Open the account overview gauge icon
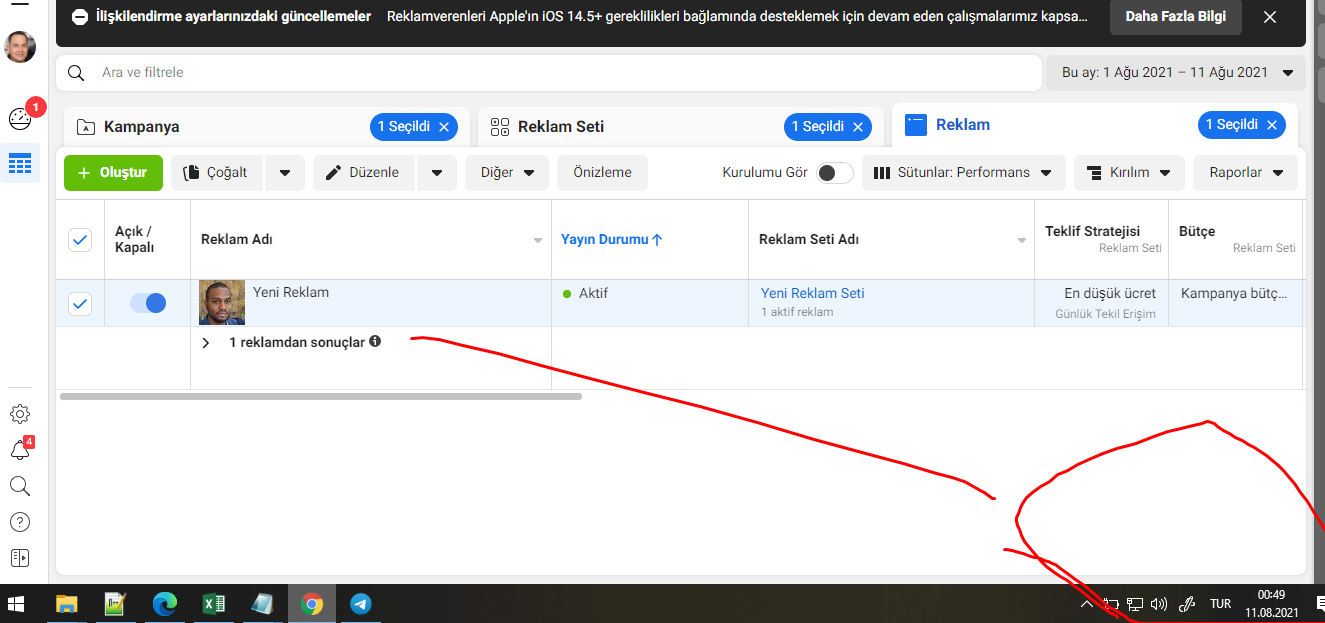1325x623 pixels. (x=20, y=119)
